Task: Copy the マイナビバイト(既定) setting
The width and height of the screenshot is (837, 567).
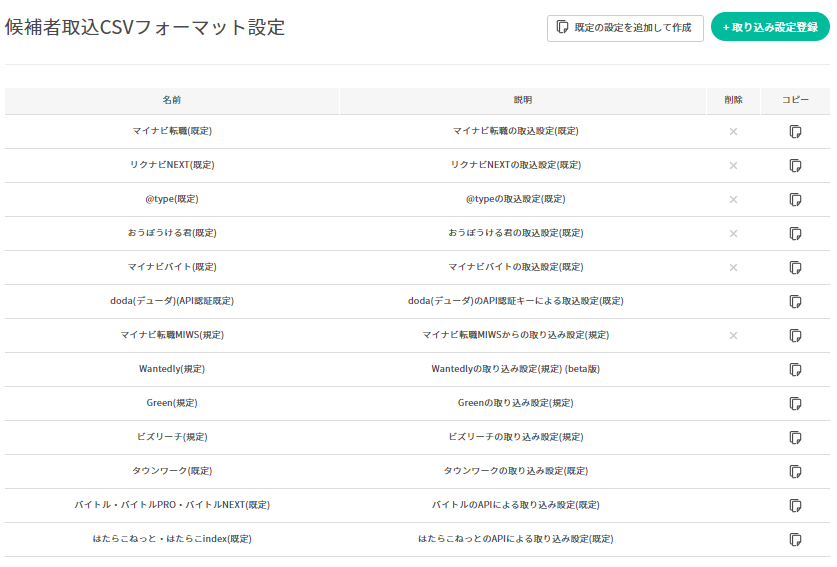Action: click(x=795, y=267)
